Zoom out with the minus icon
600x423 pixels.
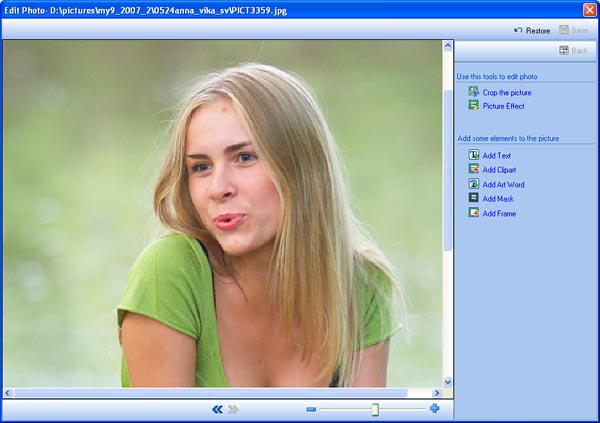pyautogui.click(x=311, y=410)
